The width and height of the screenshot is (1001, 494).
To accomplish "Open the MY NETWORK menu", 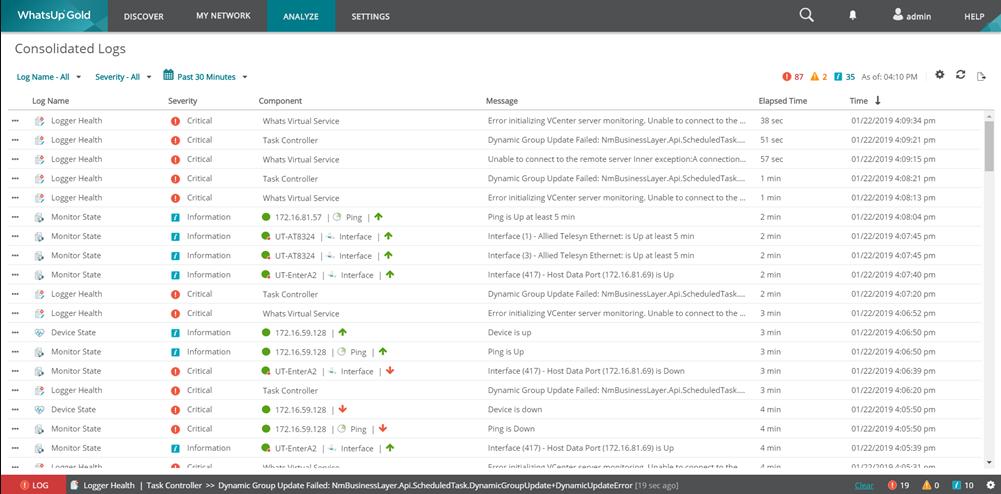I will 223,16.
